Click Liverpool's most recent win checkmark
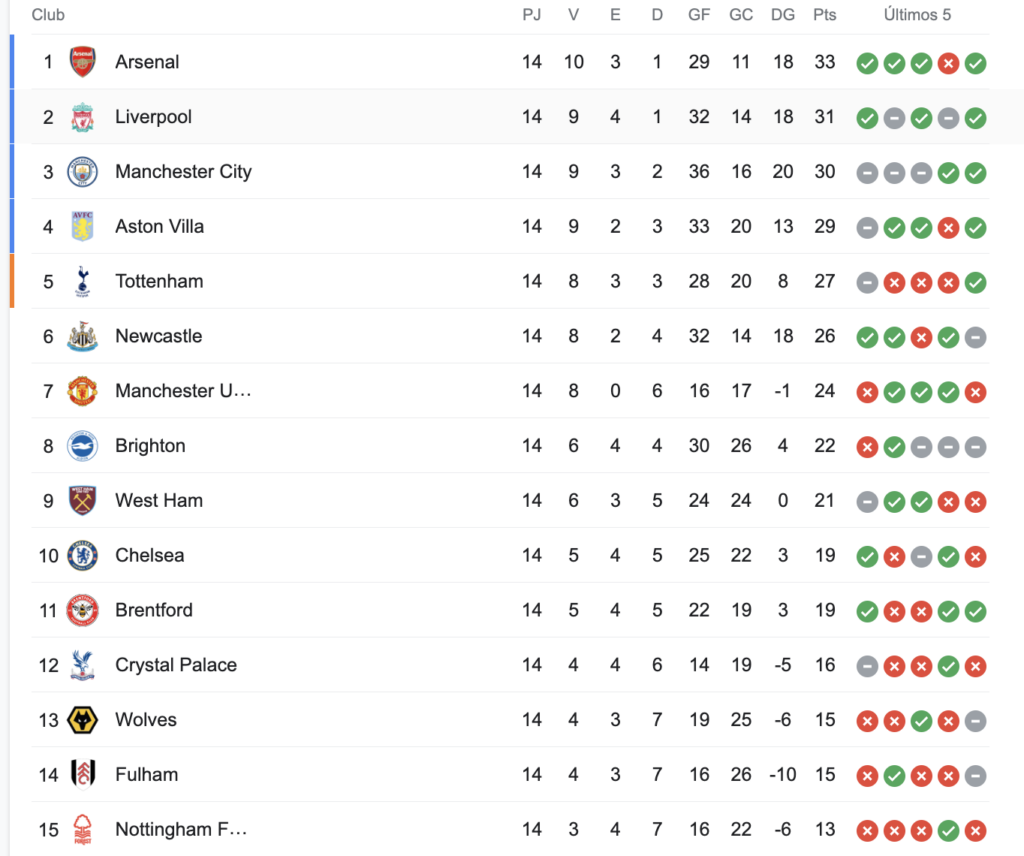The image size is (1024, 856). coord(975,118)
